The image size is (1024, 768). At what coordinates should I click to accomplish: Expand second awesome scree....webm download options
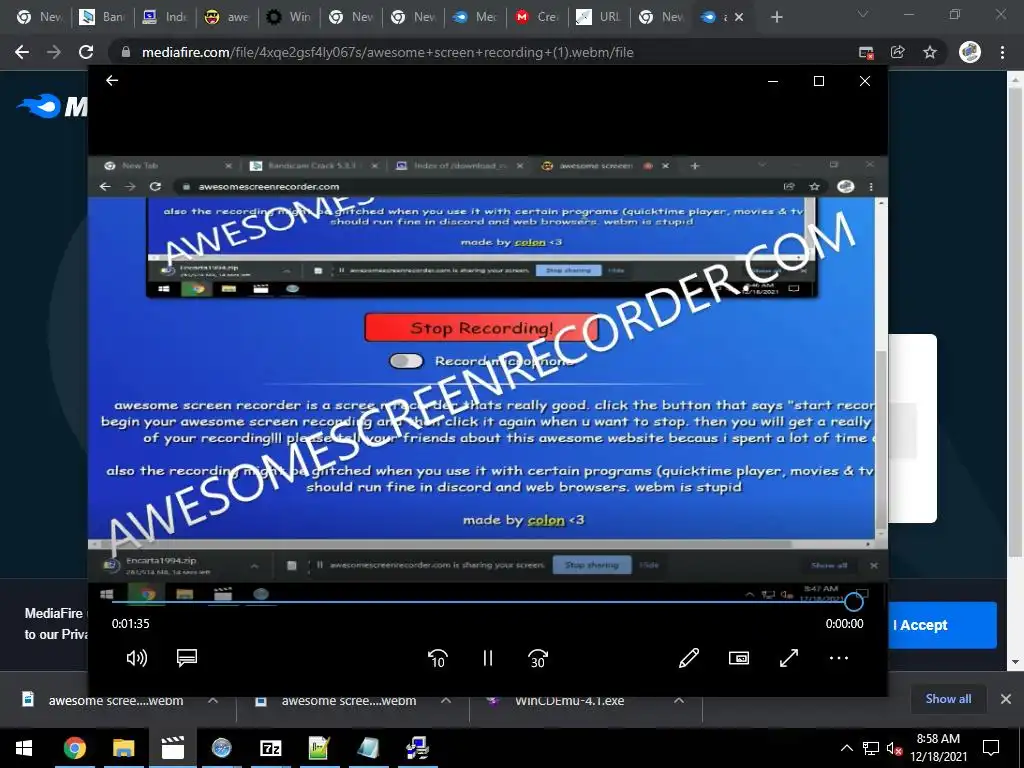point(445,700)
